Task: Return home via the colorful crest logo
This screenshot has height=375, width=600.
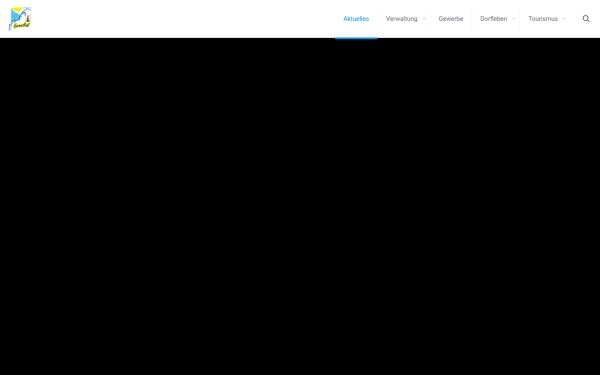Action: click(x=20, y=19)
